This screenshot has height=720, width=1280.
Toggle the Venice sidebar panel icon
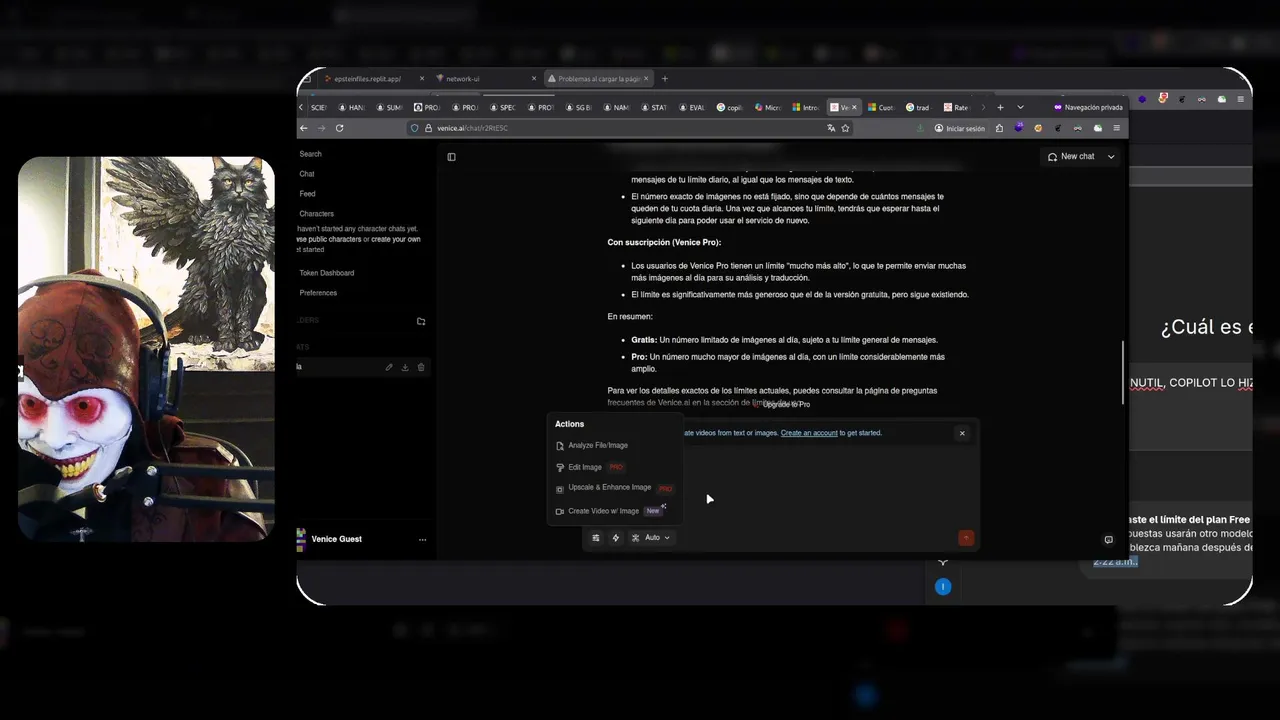tap(451, 157)
